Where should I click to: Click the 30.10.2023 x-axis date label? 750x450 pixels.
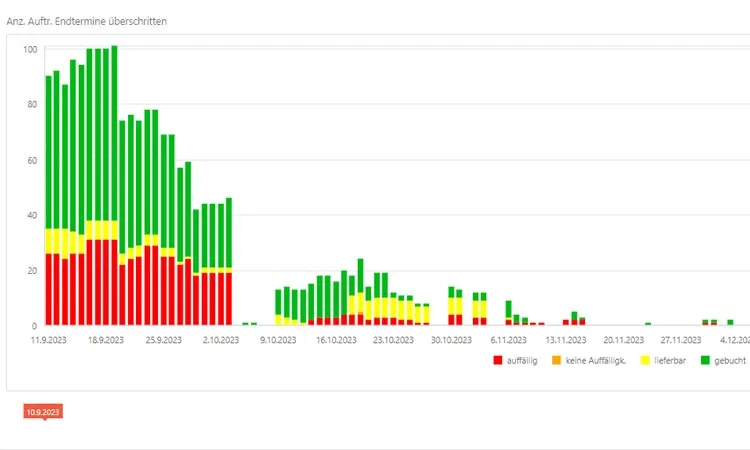point(451,340)
